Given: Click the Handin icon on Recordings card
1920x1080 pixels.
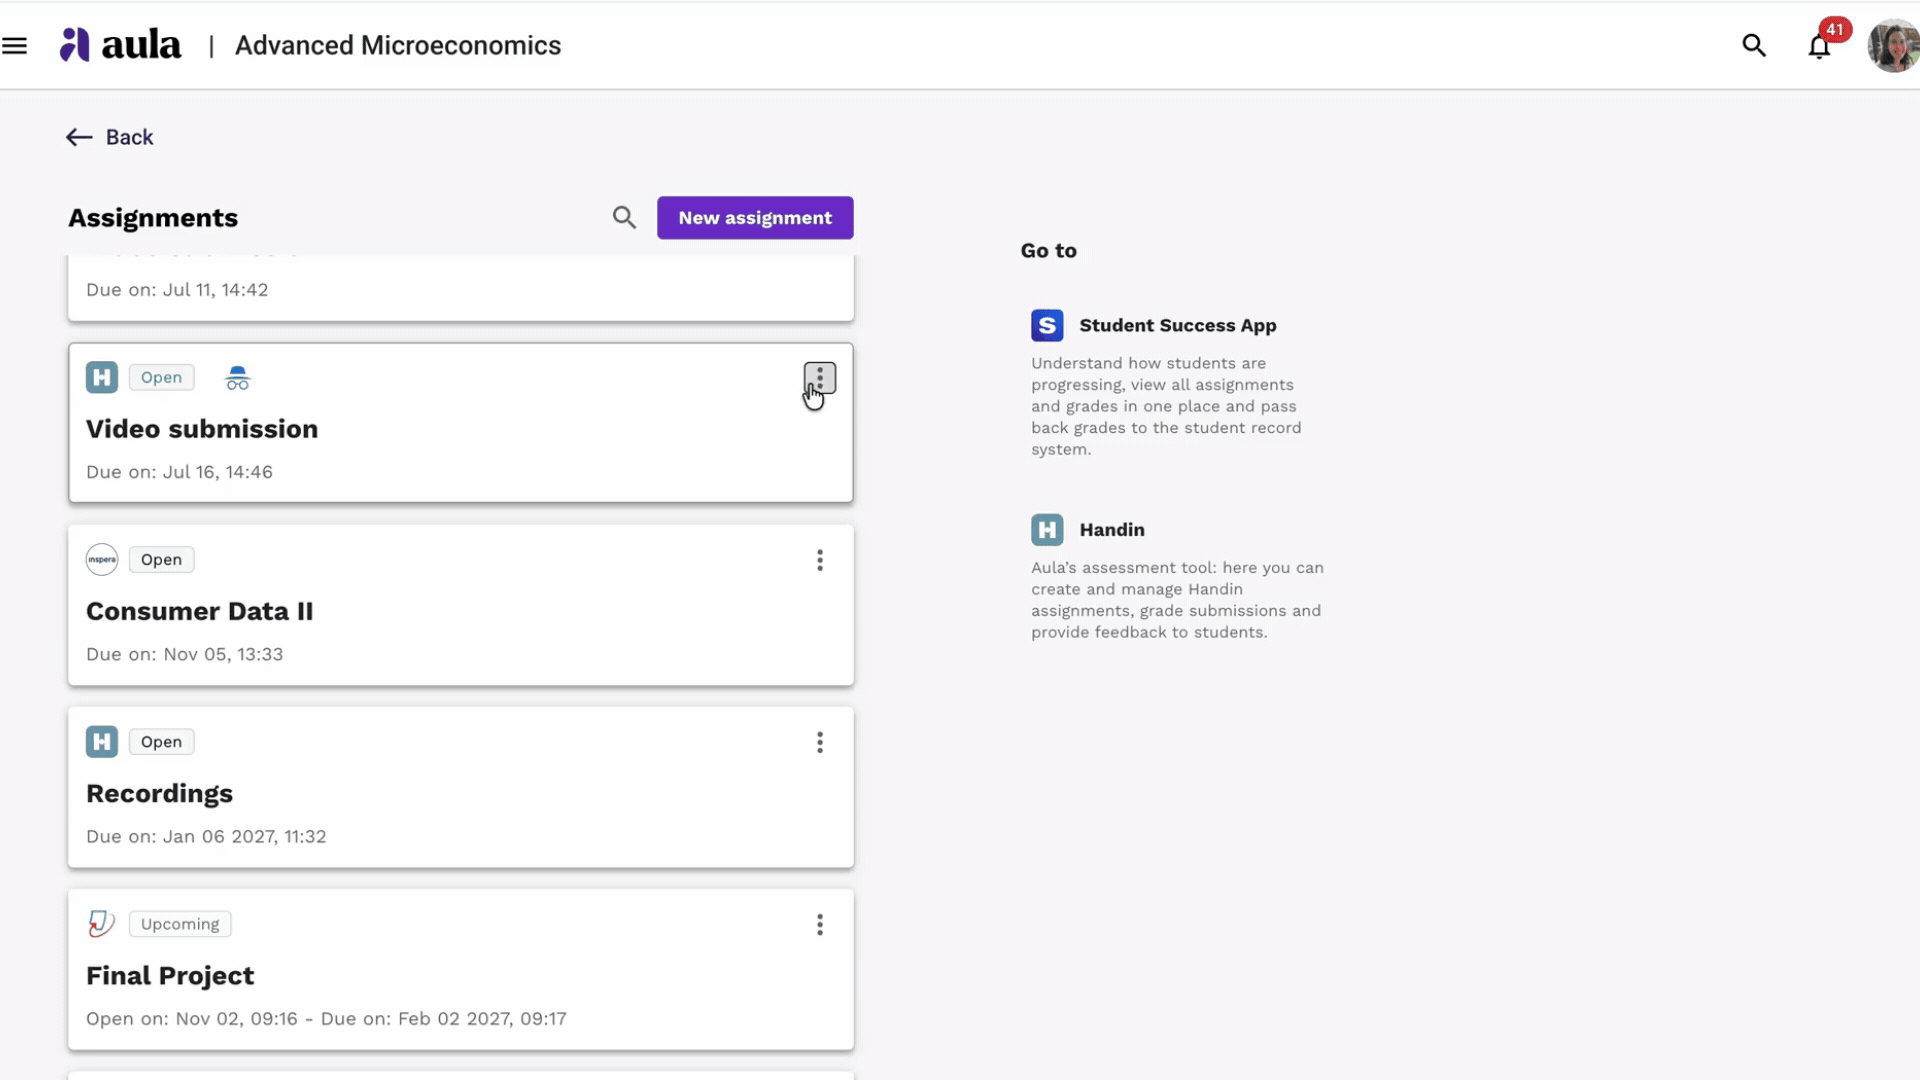Looking at the screenshot, I should coord(102,741).
